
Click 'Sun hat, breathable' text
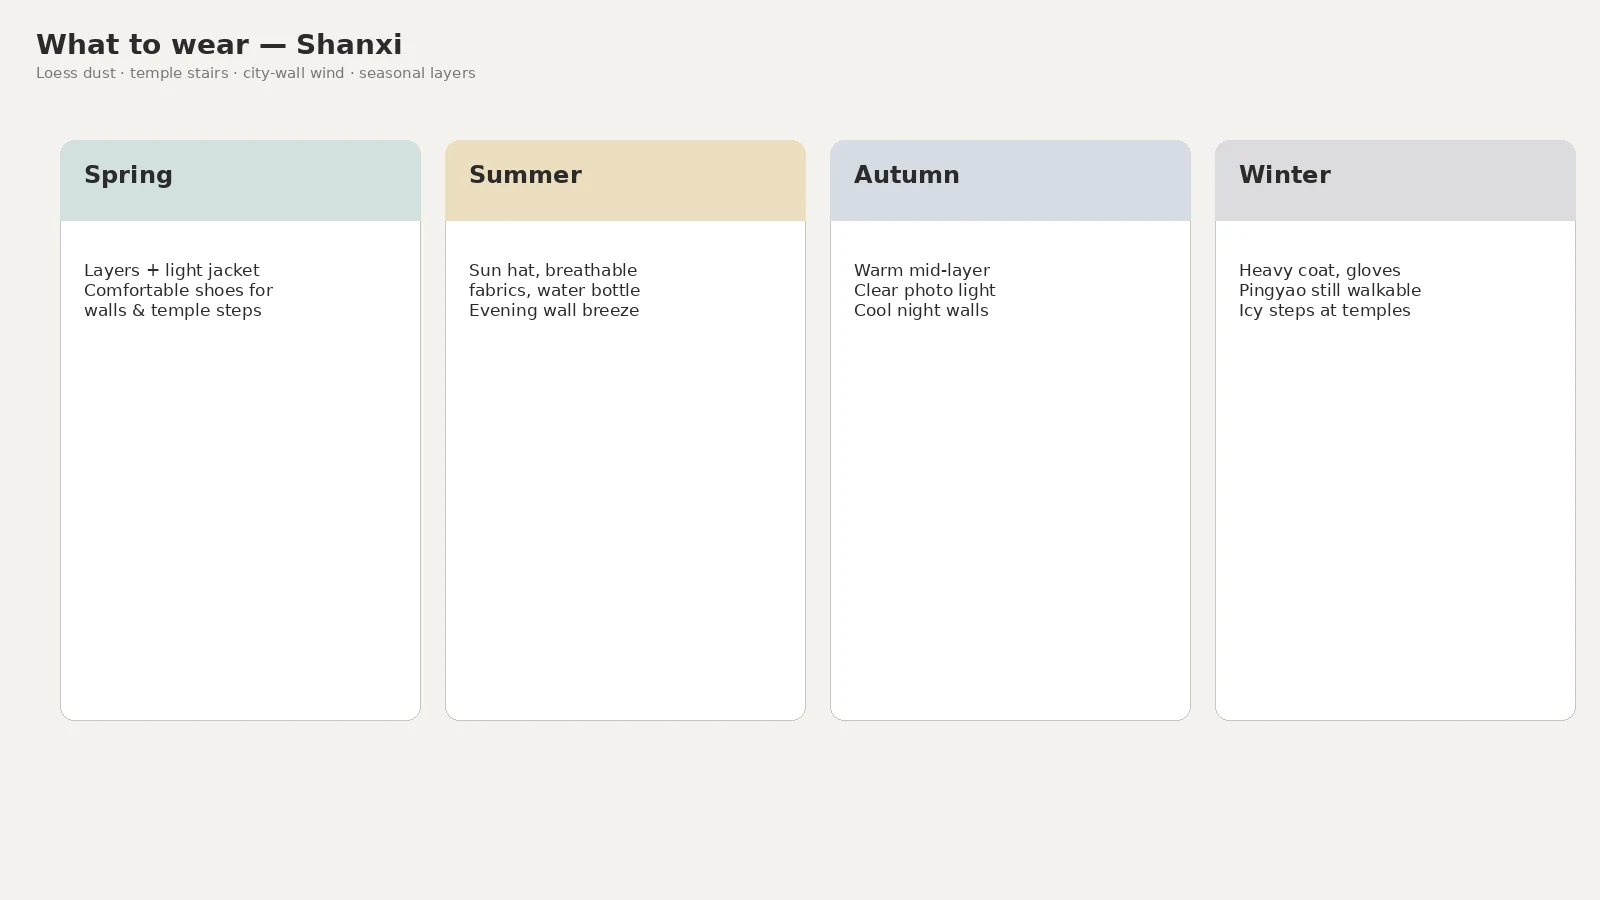tap(553, 270)
